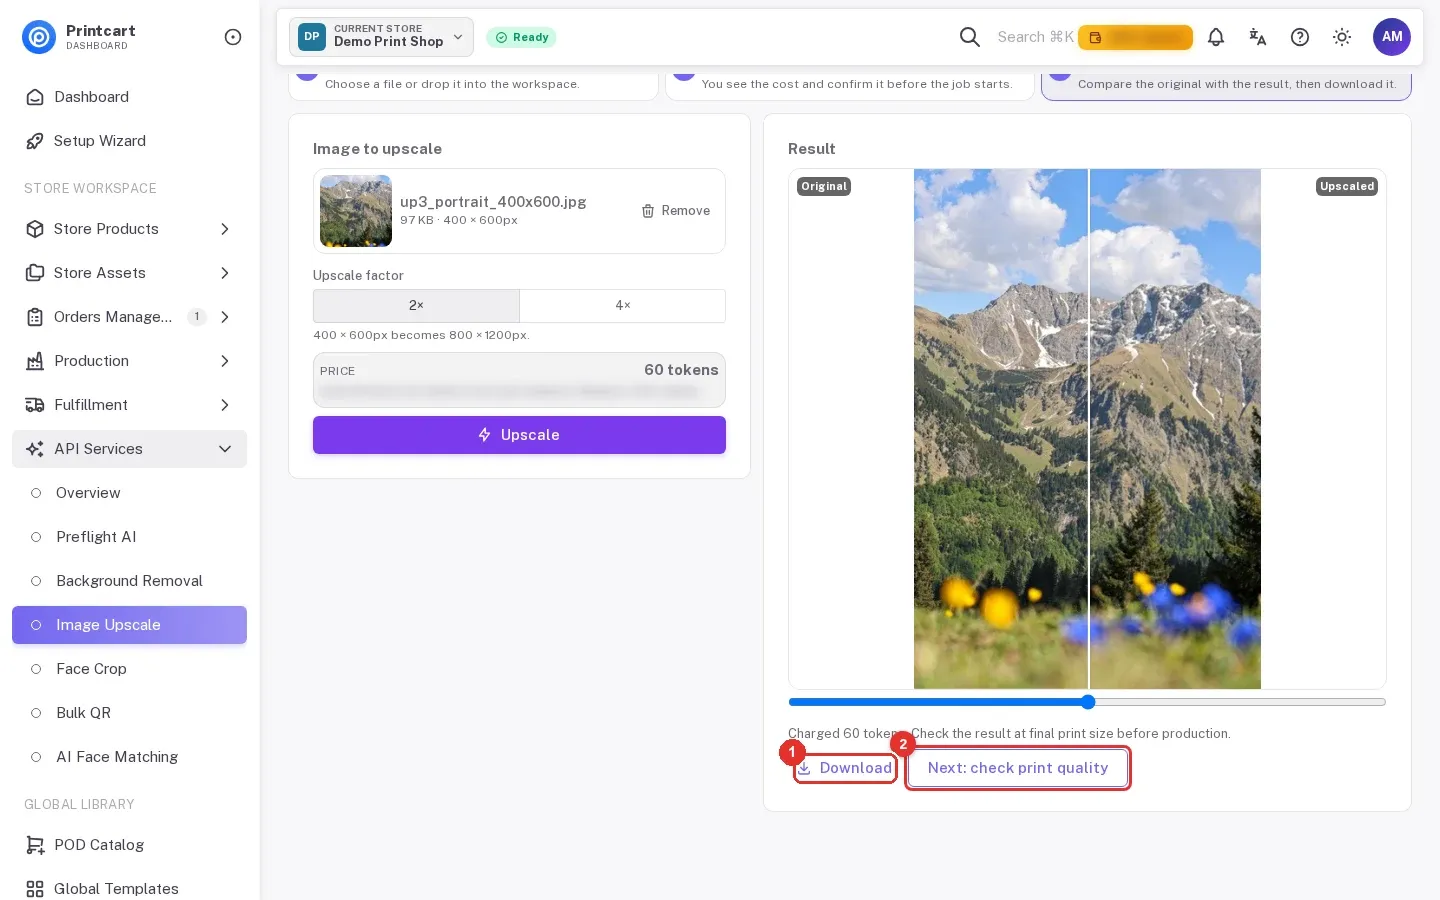Open the Overview menu item
Image resolution: width=1440 pixels, height=900 pixels.
point(129,493)
